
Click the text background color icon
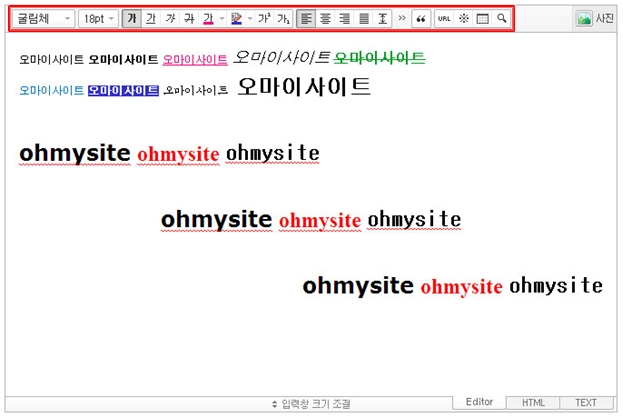pos(235,19)
